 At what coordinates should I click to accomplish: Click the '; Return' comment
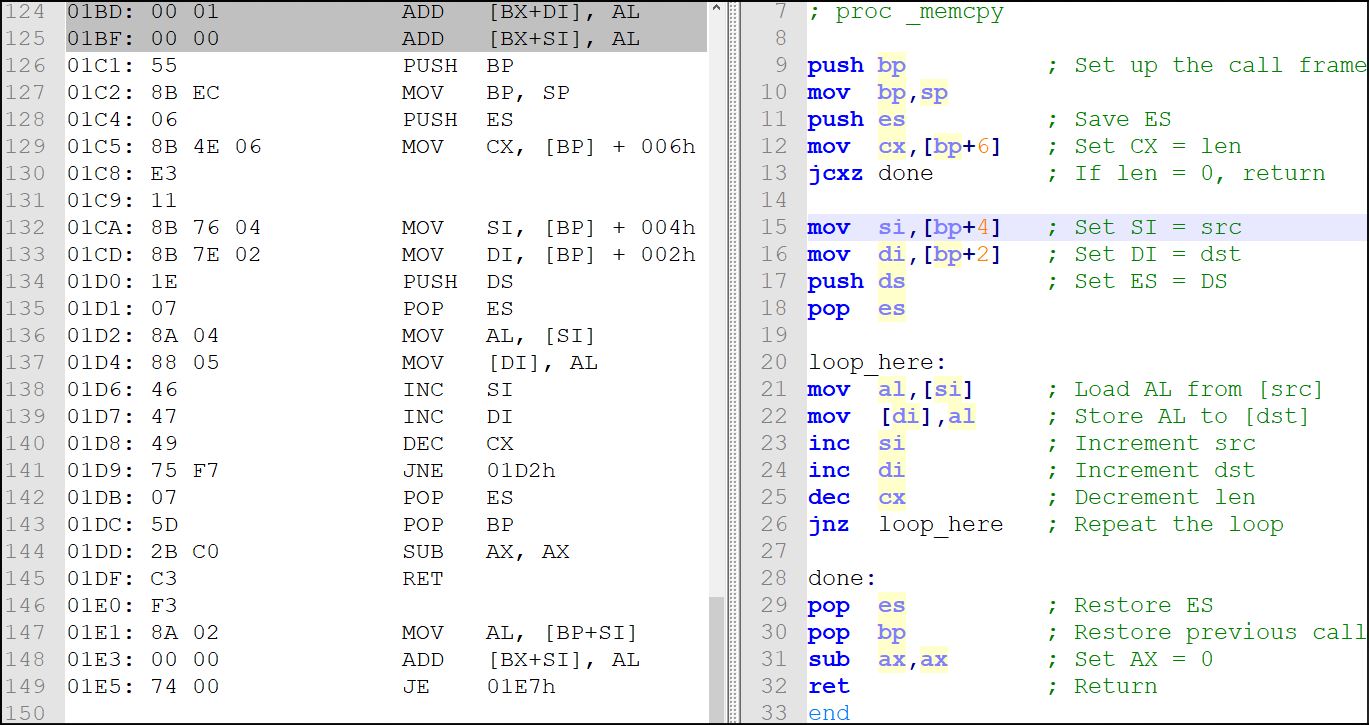(x=1102, y=688)
